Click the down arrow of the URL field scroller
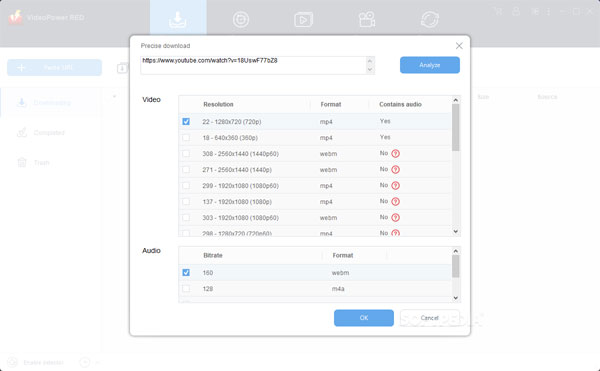The image size is (600, 371). pos(370,69)
